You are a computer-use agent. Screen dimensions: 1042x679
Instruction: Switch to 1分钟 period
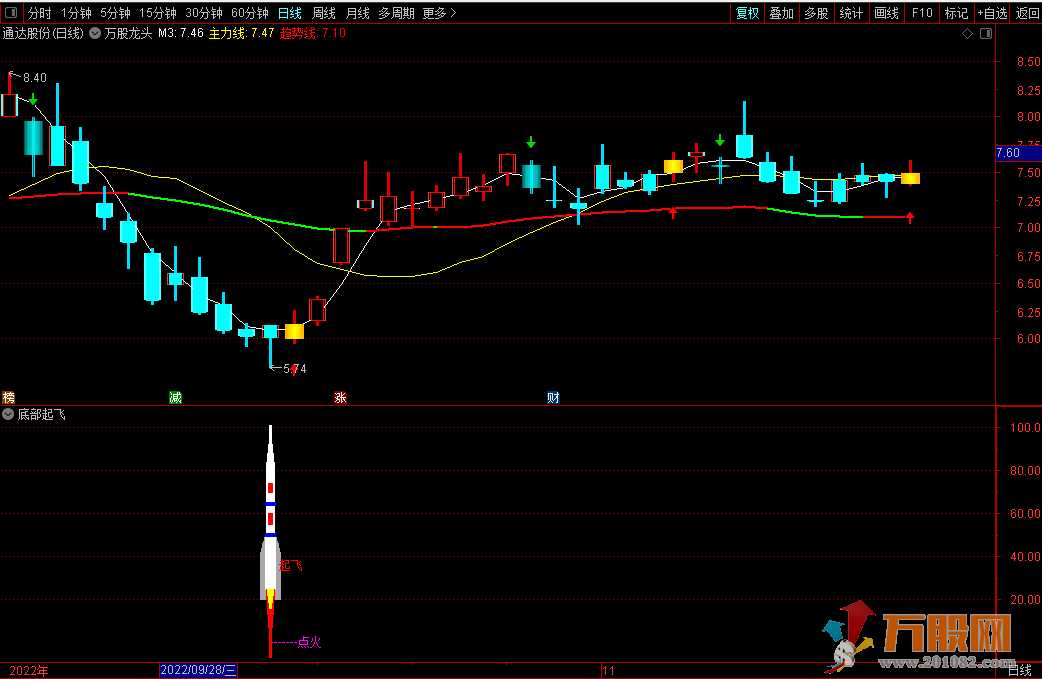(76, 13)
